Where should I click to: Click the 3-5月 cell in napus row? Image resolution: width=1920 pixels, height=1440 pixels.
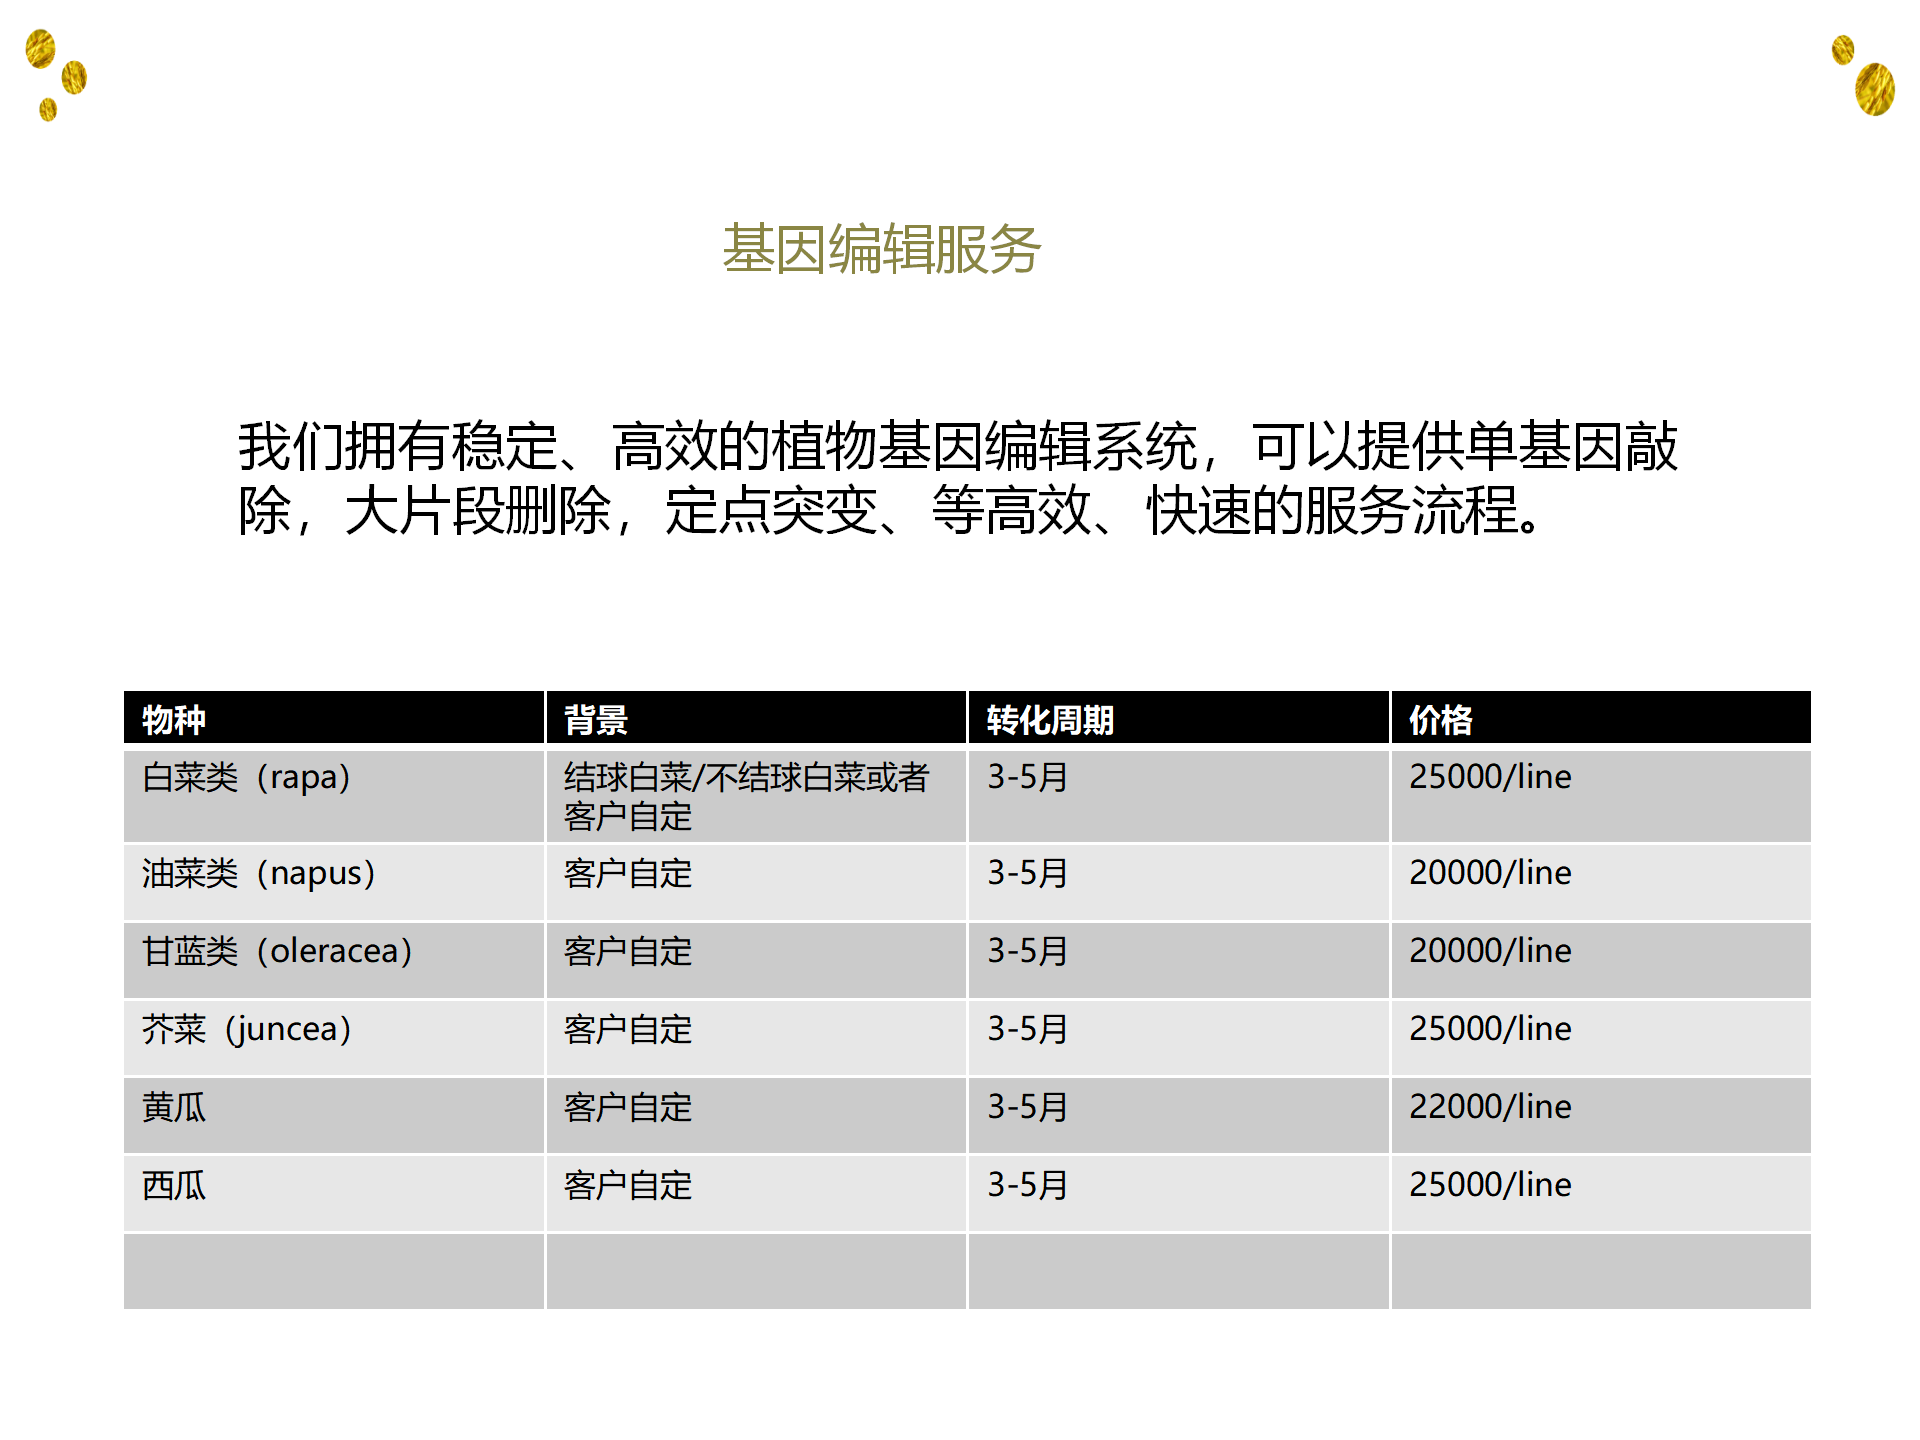(x=1179, y=882)
